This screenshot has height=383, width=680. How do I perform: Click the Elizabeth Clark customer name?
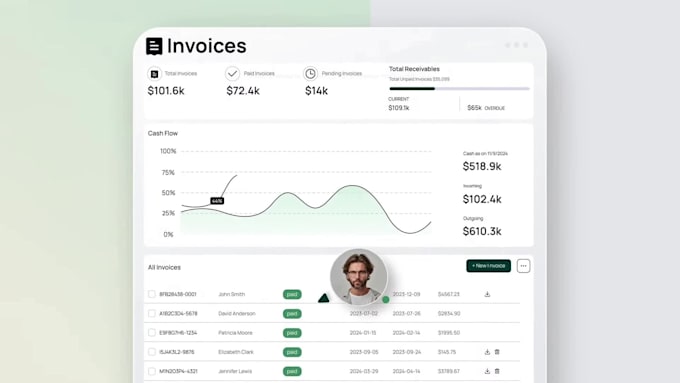tap(236, 352)
